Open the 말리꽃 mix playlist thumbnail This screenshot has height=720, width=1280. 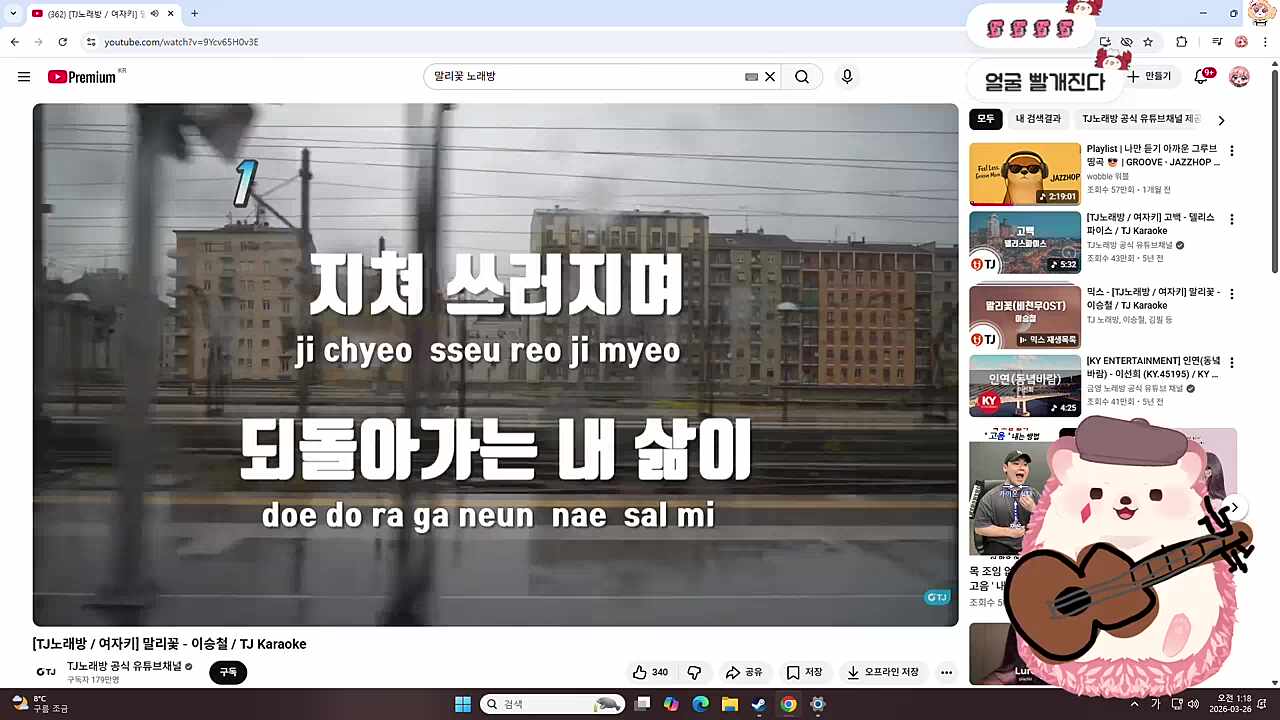coord(1025,317)
